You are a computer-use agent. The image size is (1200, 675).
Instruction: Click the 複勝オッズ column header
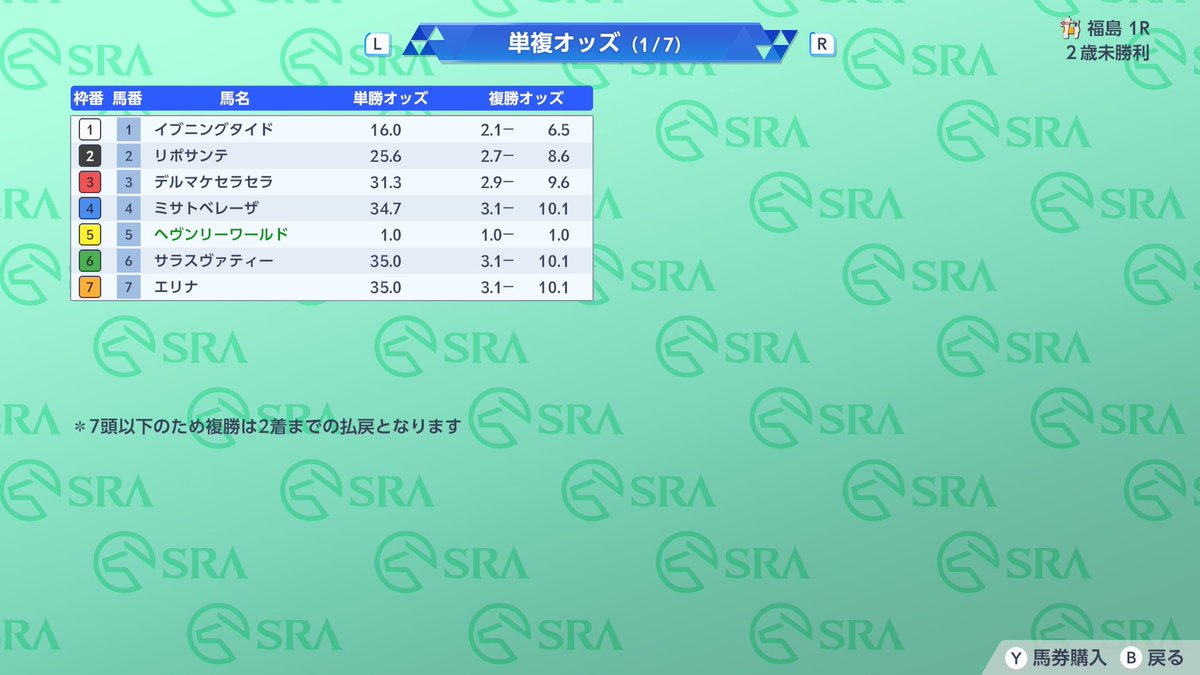point(526,98)
